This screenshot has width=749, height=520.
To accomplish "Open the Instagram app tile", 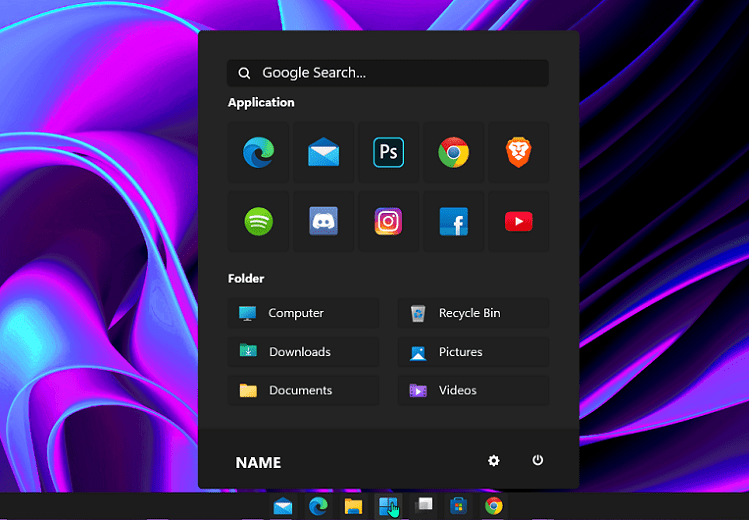I will pos(388,221).
